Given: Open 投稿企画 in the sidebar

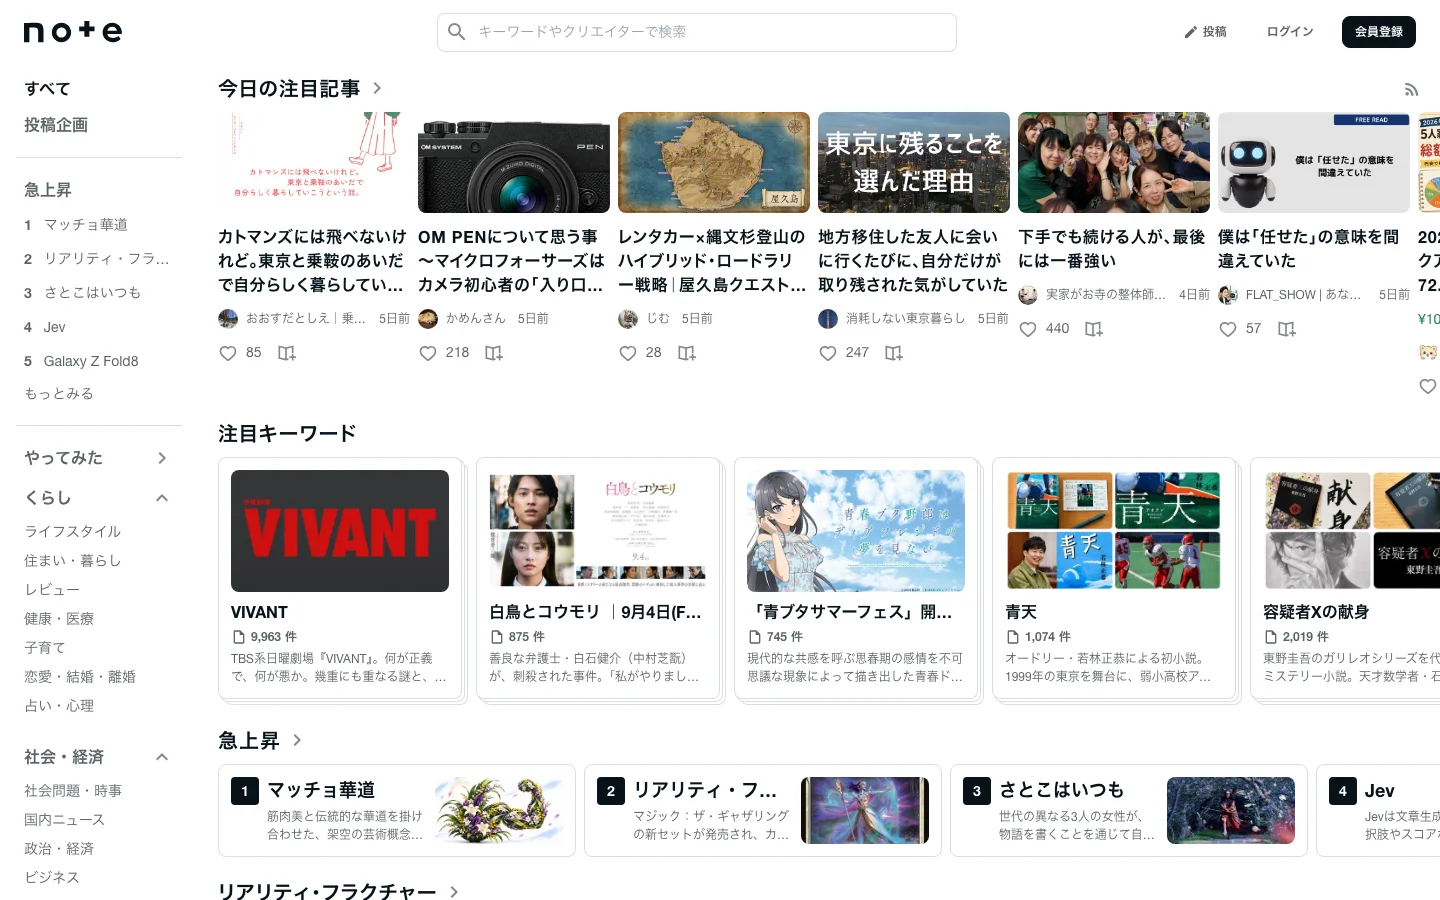Looking at the screenshot, I should click(56, 125).
